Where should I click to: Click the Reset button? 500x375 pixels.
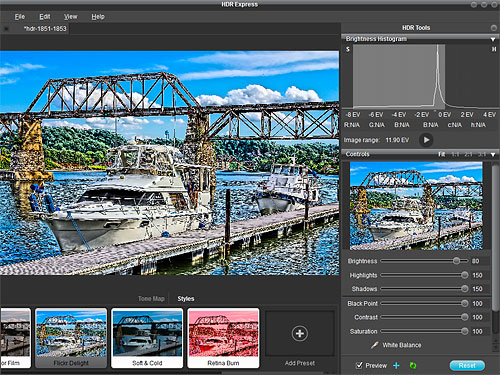[467, 365]
